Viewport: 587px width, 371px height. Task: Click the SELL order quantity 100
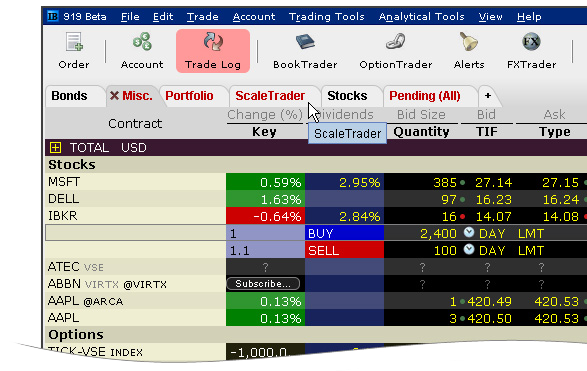click(445, 250)
